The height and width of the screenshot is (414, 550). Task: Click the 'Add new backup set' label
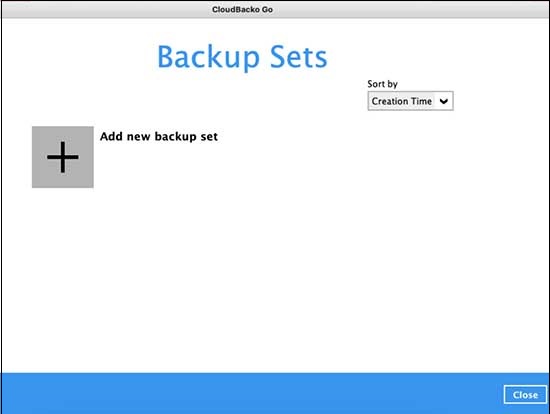click(x=159, y=136)
